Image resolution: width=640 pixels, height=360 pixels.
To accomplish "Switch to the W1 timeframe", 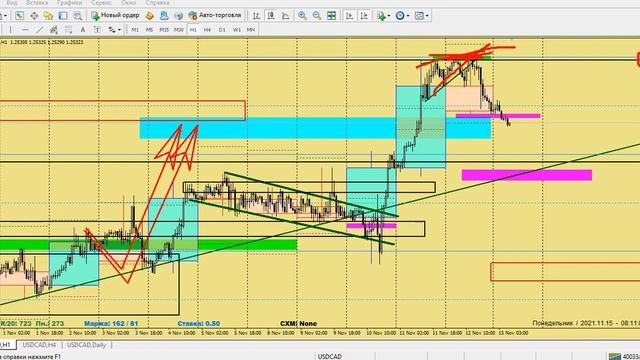I will point(237,30).
